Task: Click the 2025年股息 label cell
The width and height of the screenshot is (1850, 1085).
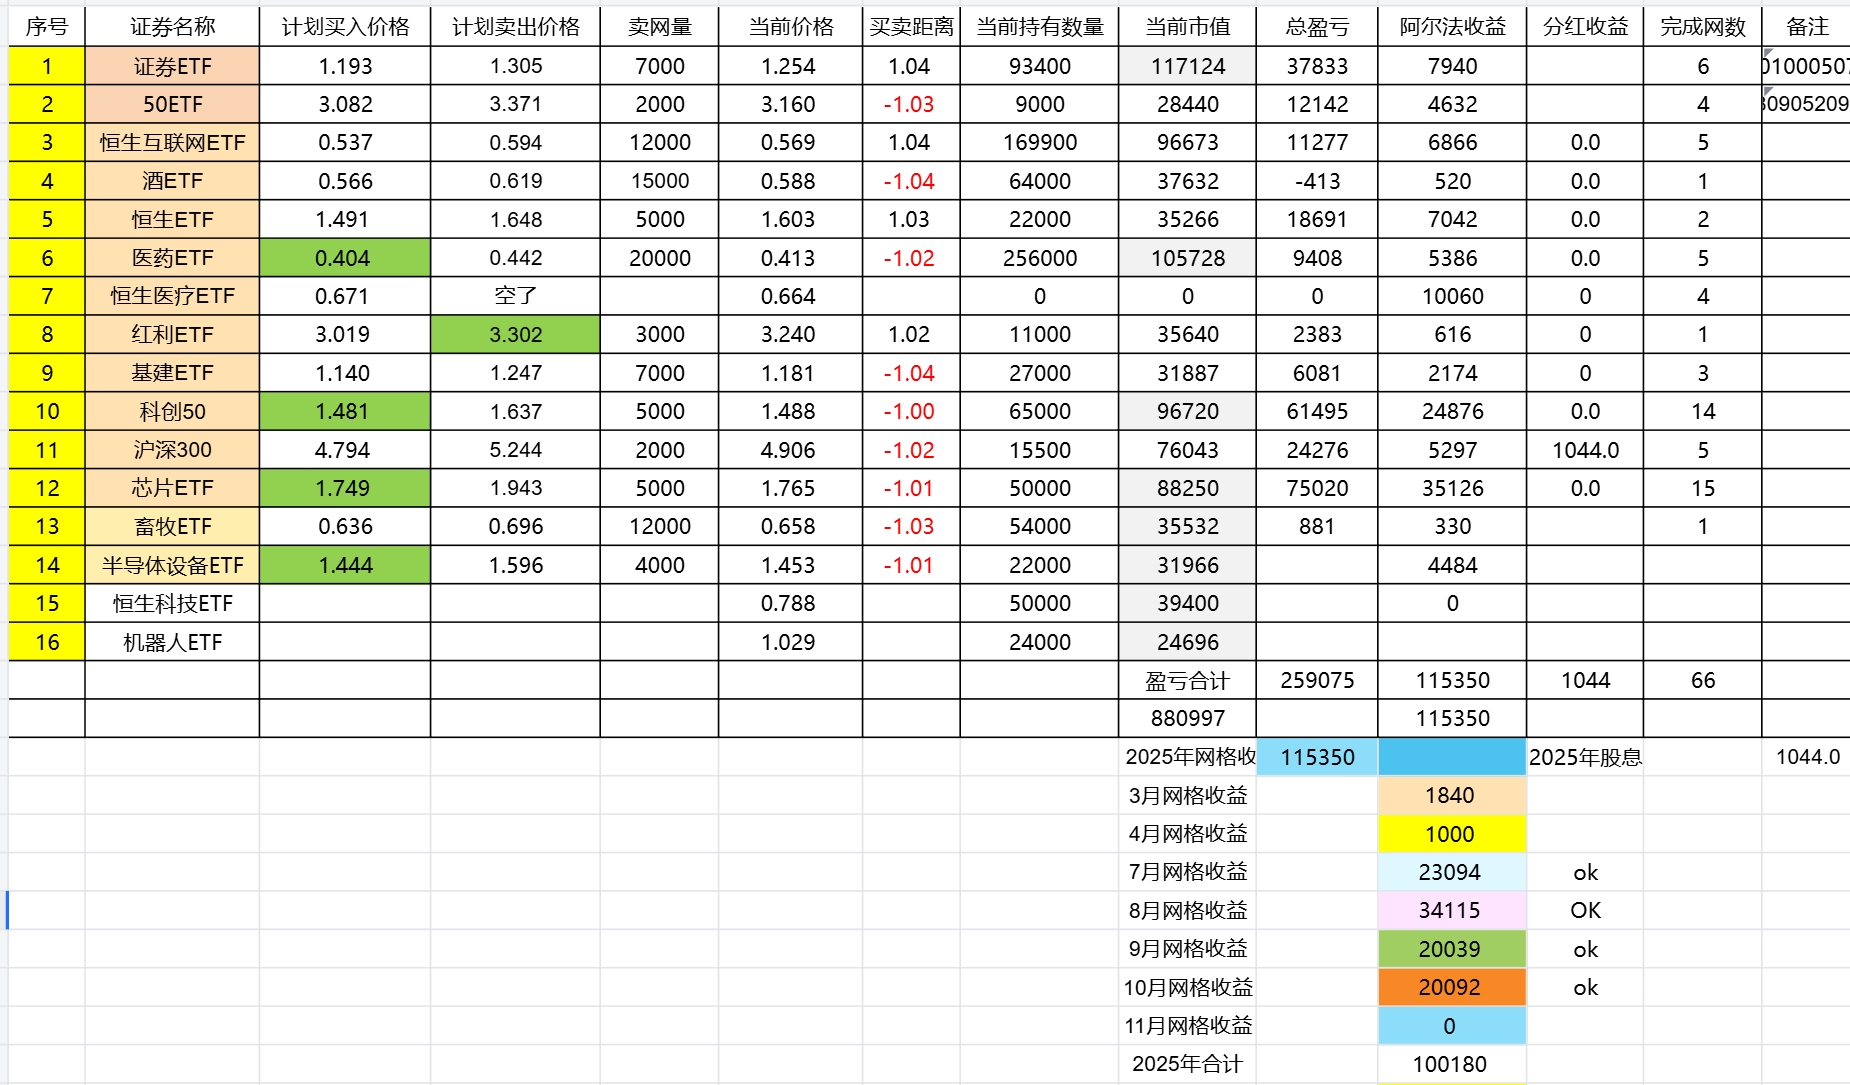Action: pos(1584,757)
